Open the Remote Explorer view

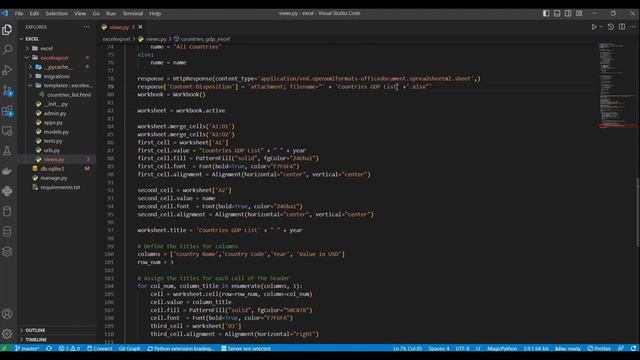[x=7, y=131]
